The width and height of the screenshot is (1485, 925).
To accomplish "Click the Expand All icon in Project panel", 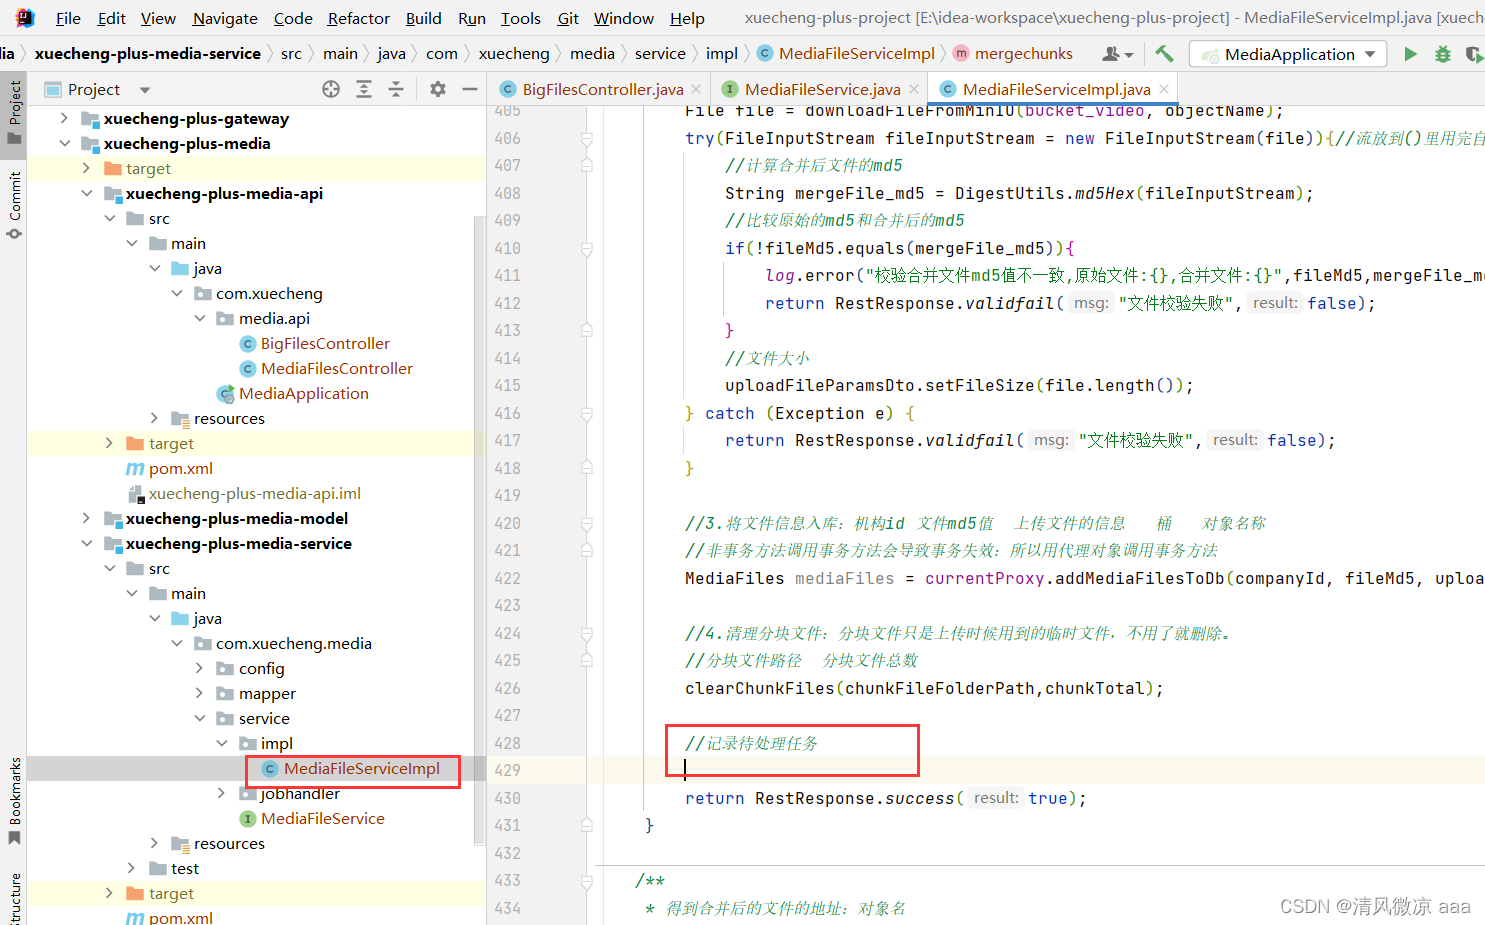I will pyautogui.click(x=364, y=89).
